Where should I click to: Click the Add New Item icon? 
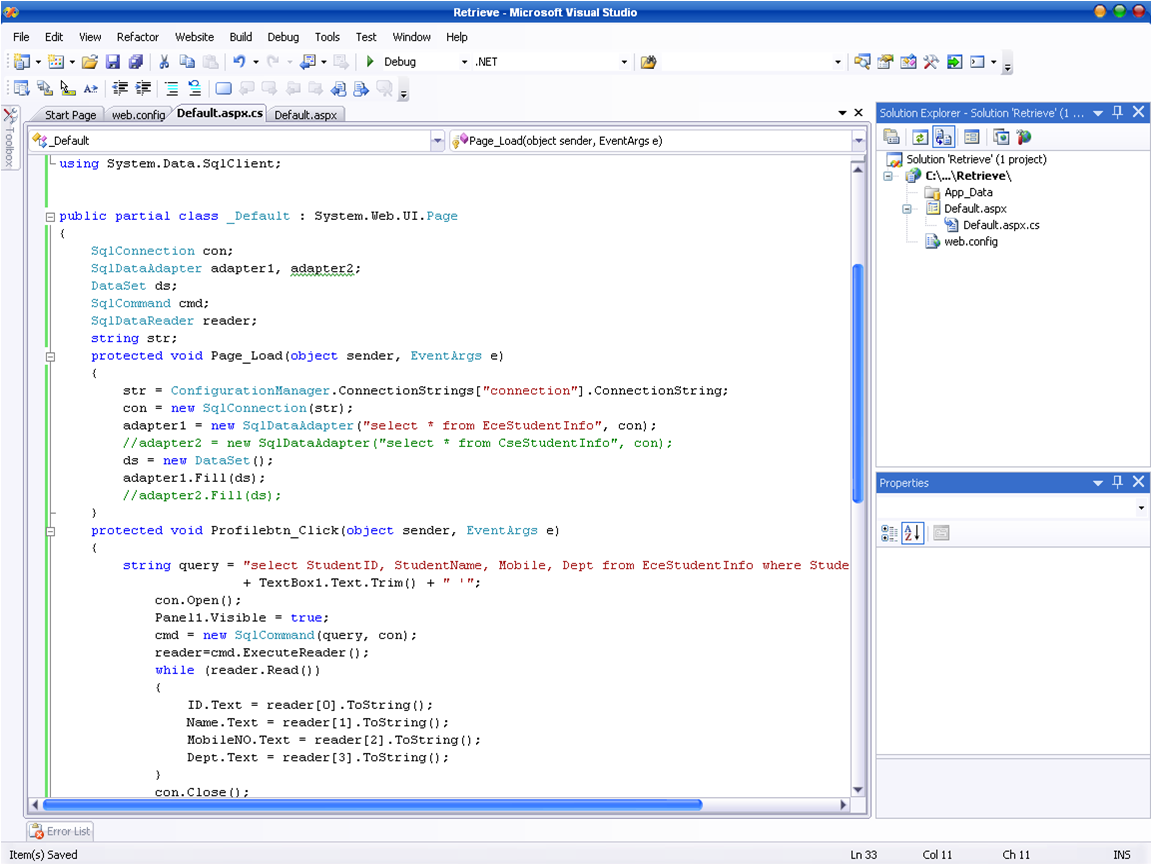click(56, 62)
